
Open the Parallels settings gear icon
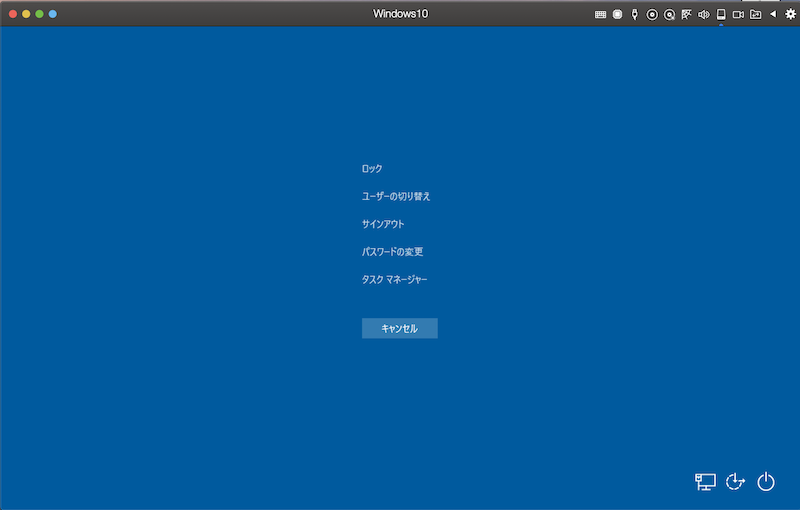tap(790, 14)
